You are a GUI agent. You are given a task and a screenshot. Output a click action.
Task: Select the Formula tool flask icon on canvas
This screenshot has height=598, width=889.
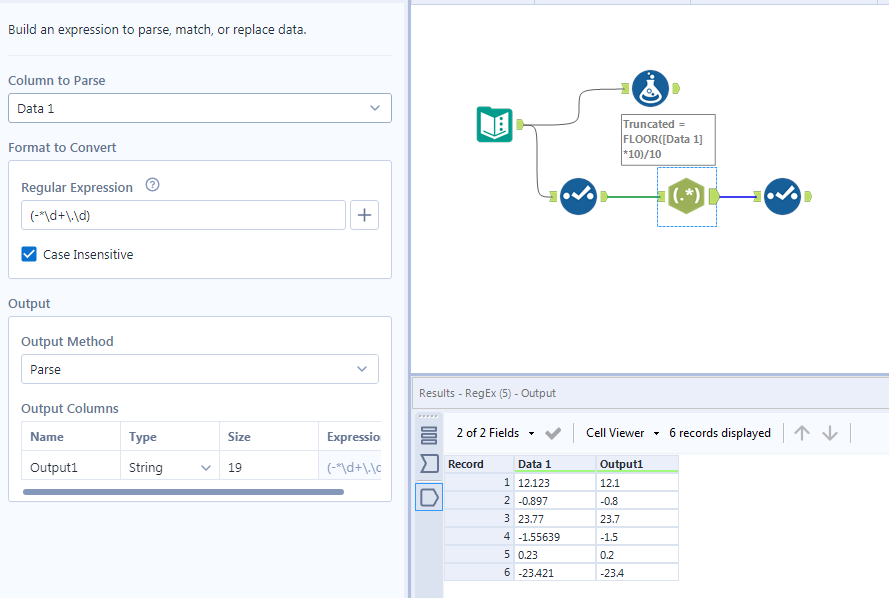coord(651,89)
